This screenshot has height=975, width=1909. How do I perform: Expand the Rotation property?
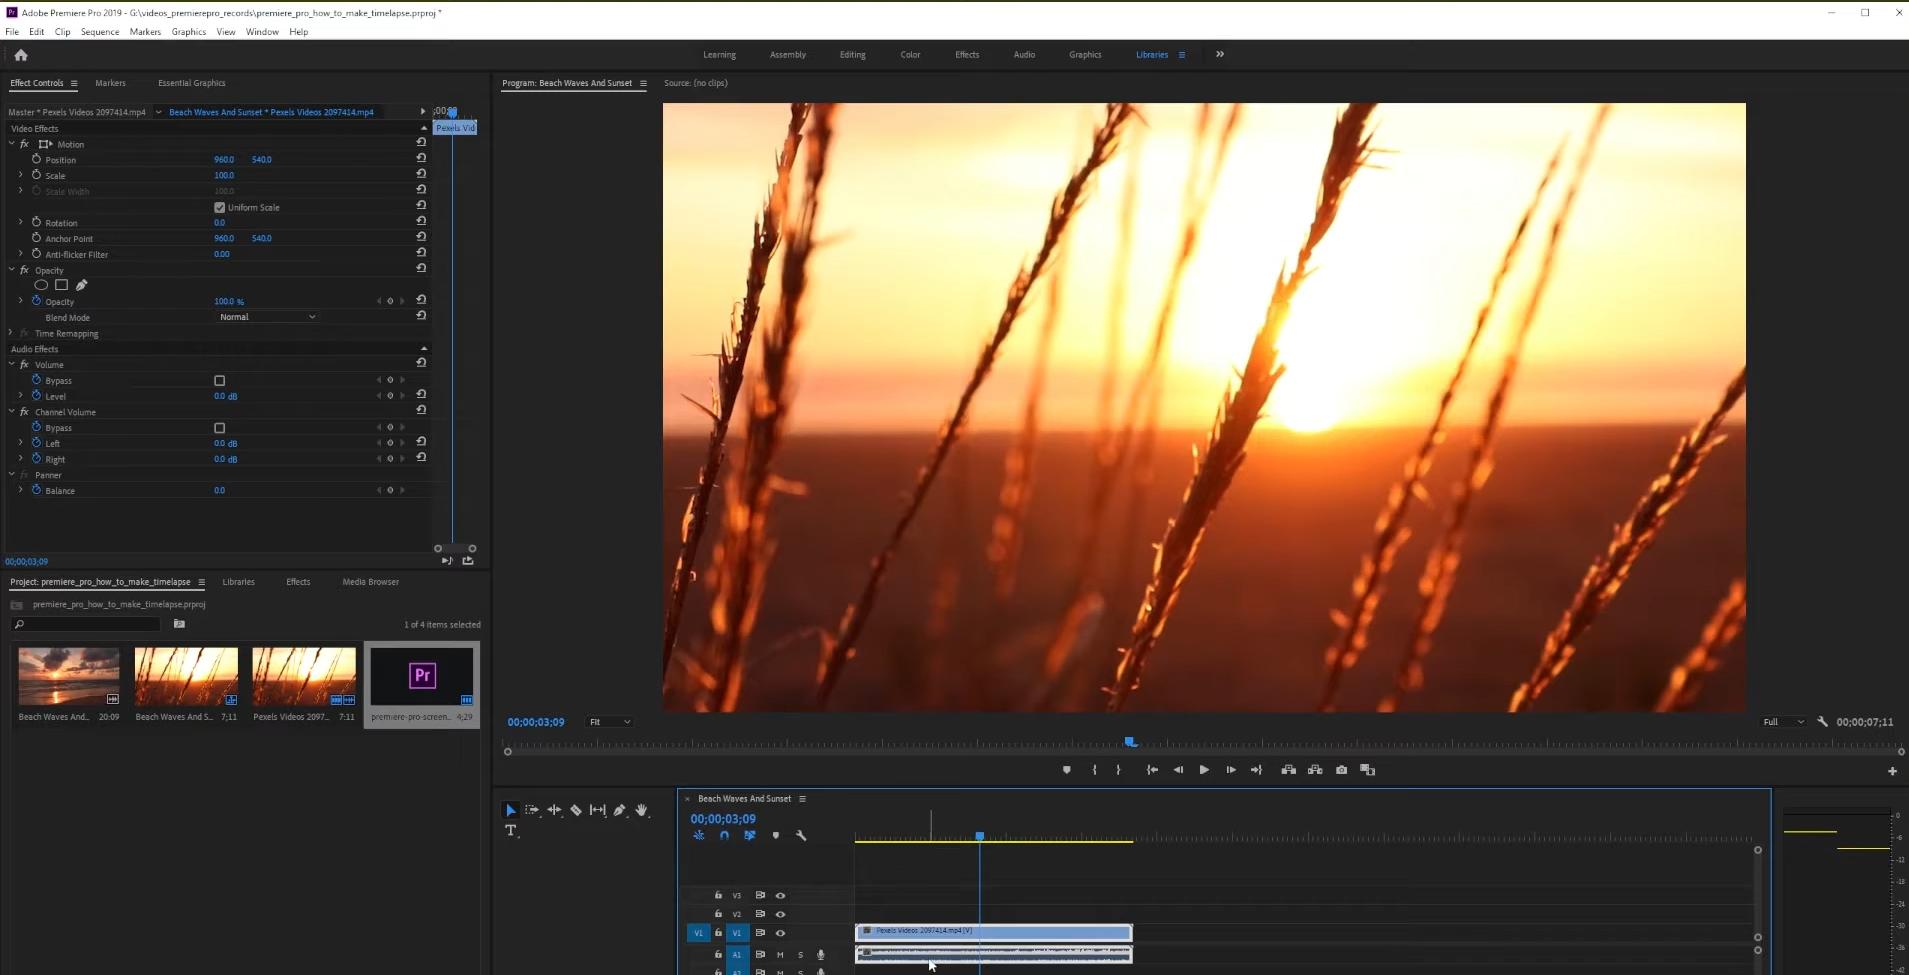20,222
